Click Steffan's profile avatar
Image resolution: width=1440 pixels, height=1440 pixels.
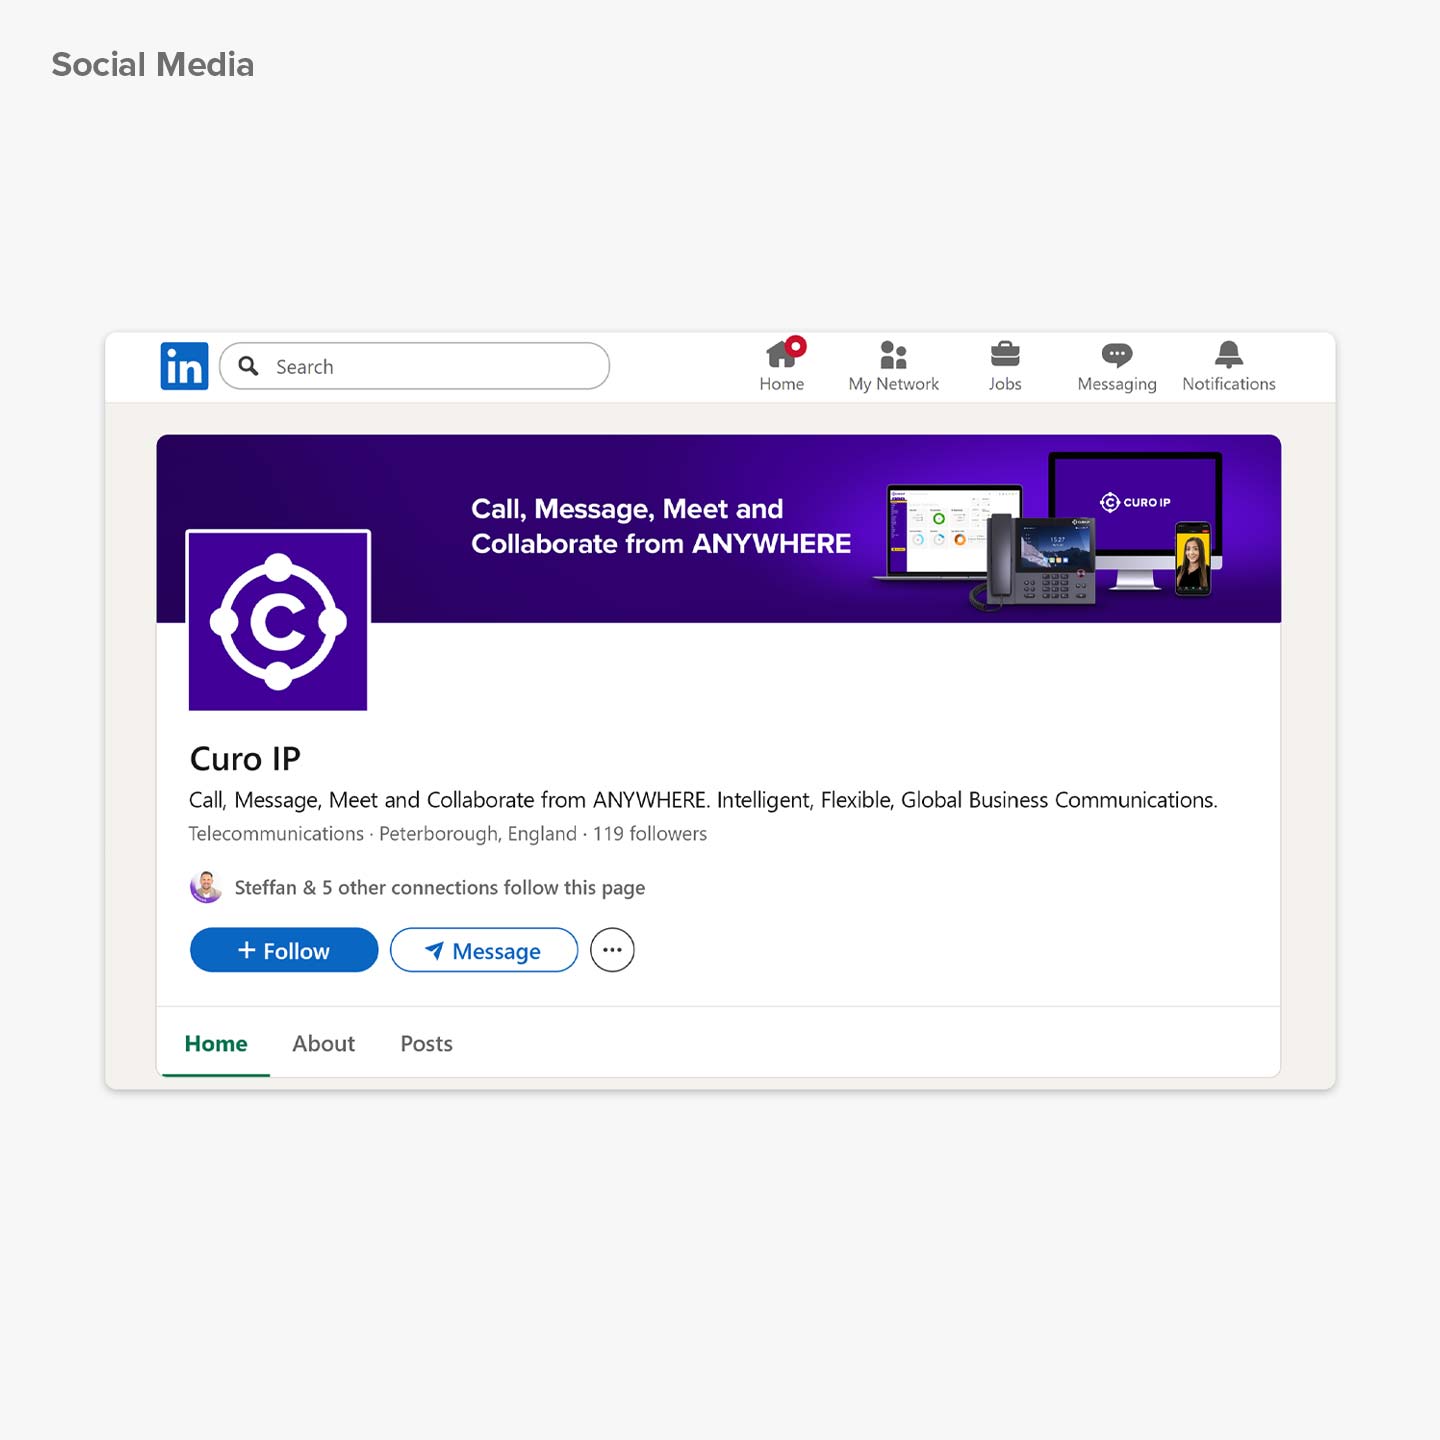206,887
